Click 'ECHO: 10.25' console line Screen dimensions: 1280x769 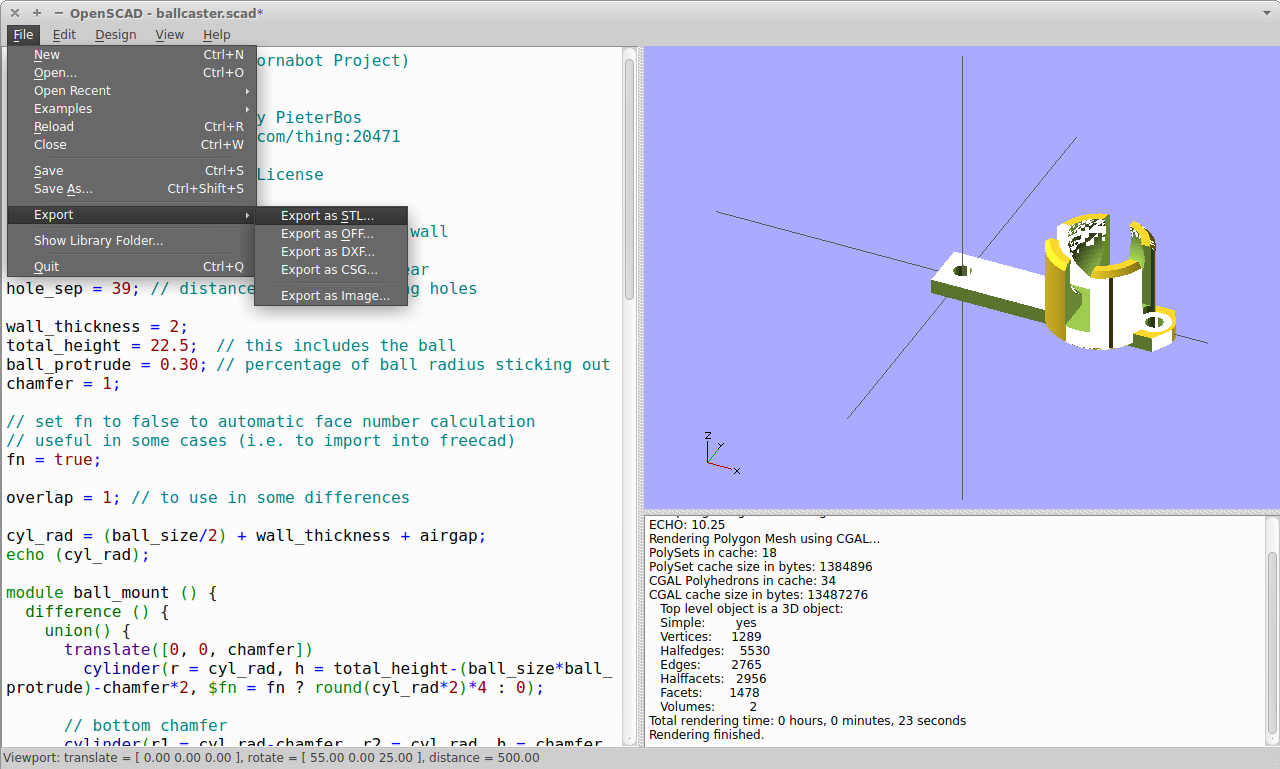pyautogui.click(x=686, y=525)
